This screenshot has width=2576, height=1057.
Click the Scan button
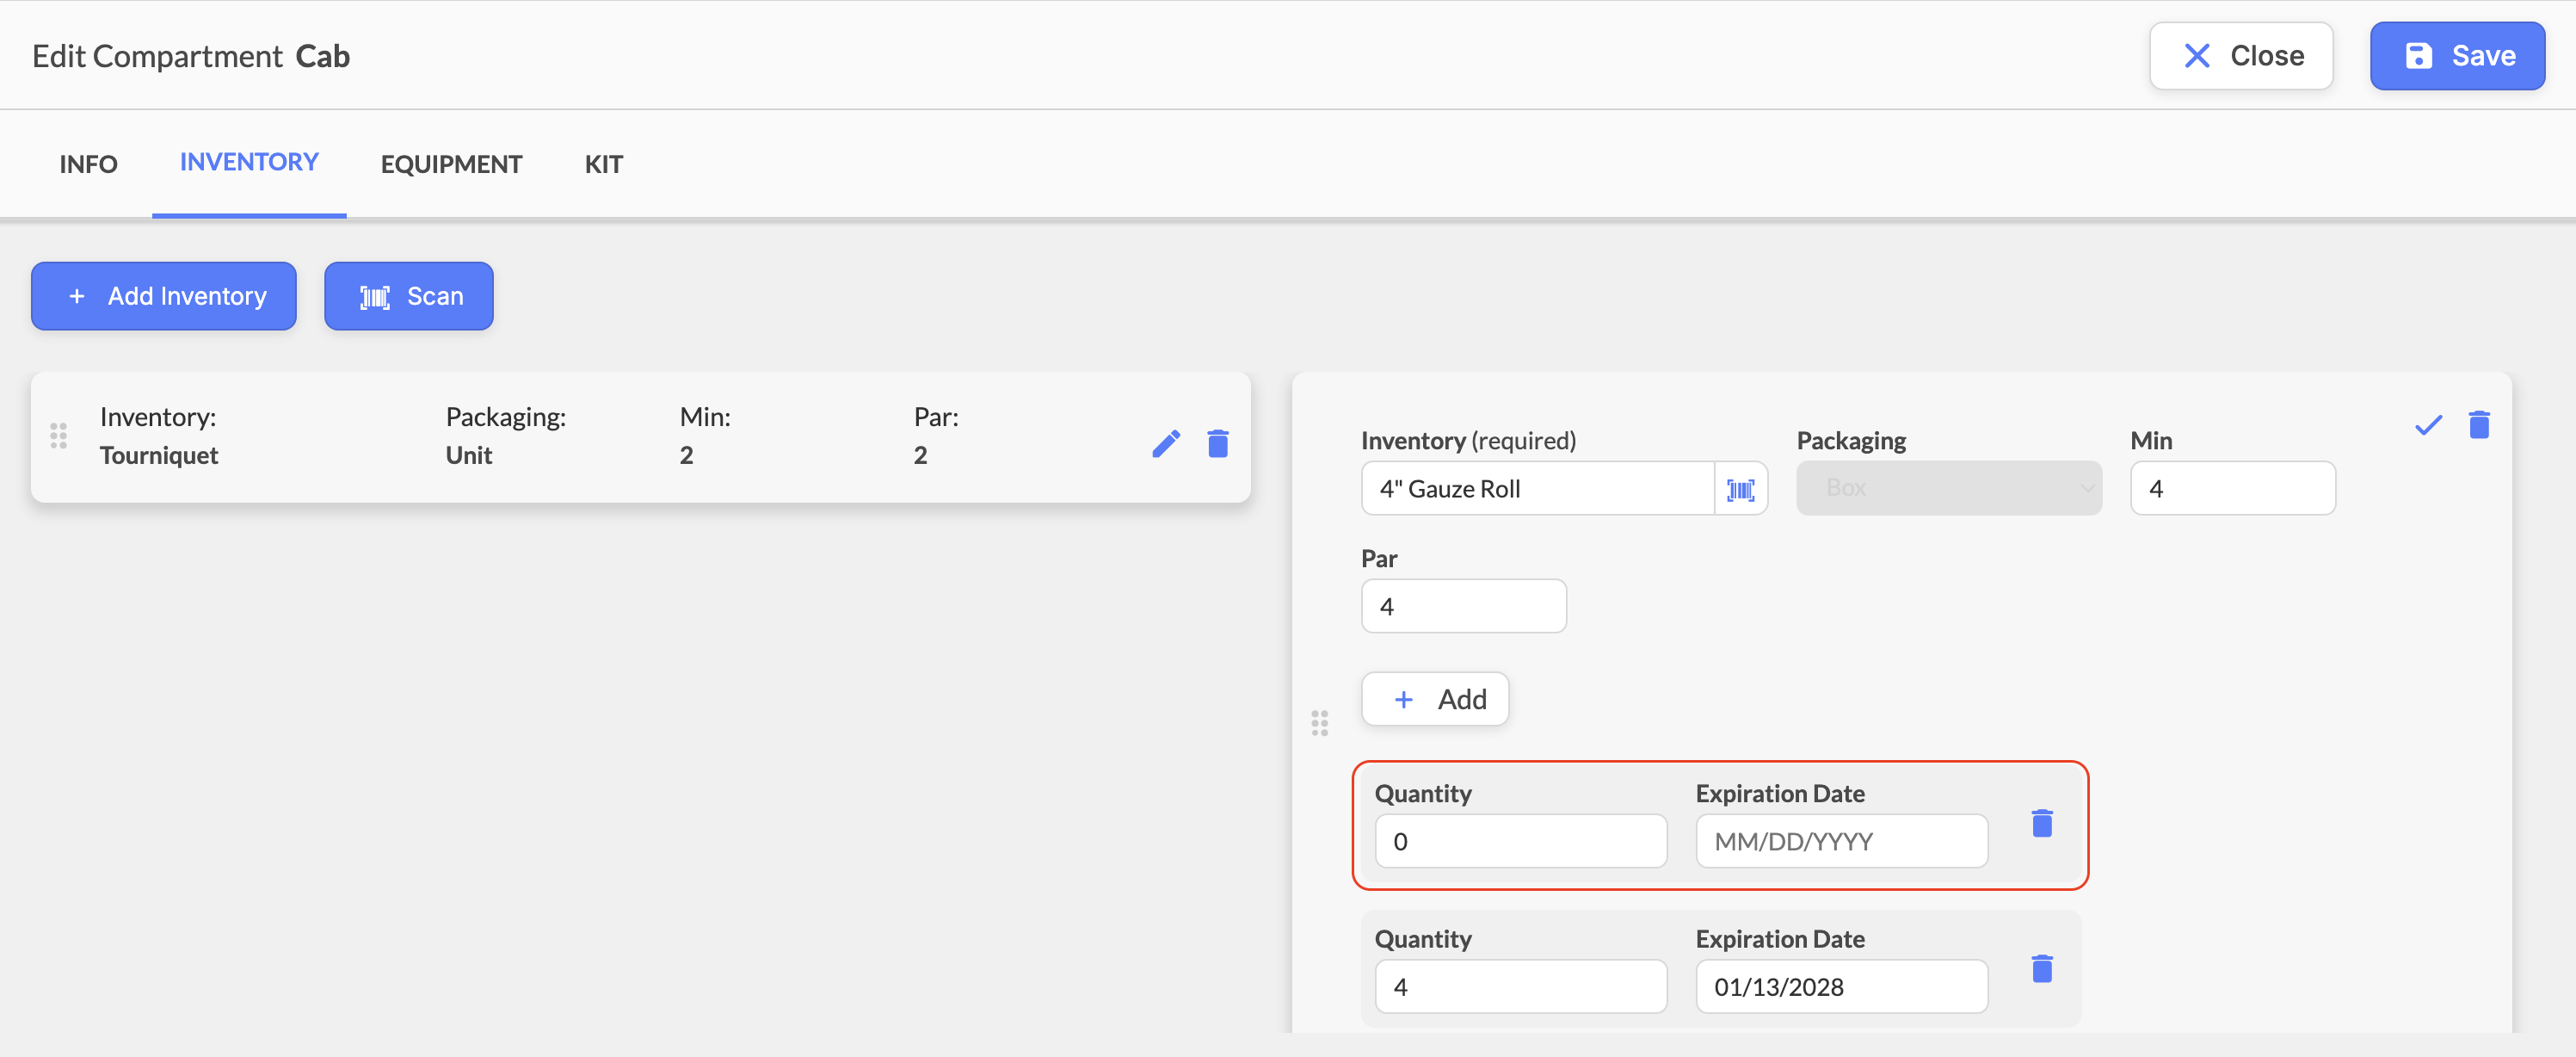coord(409,296)
